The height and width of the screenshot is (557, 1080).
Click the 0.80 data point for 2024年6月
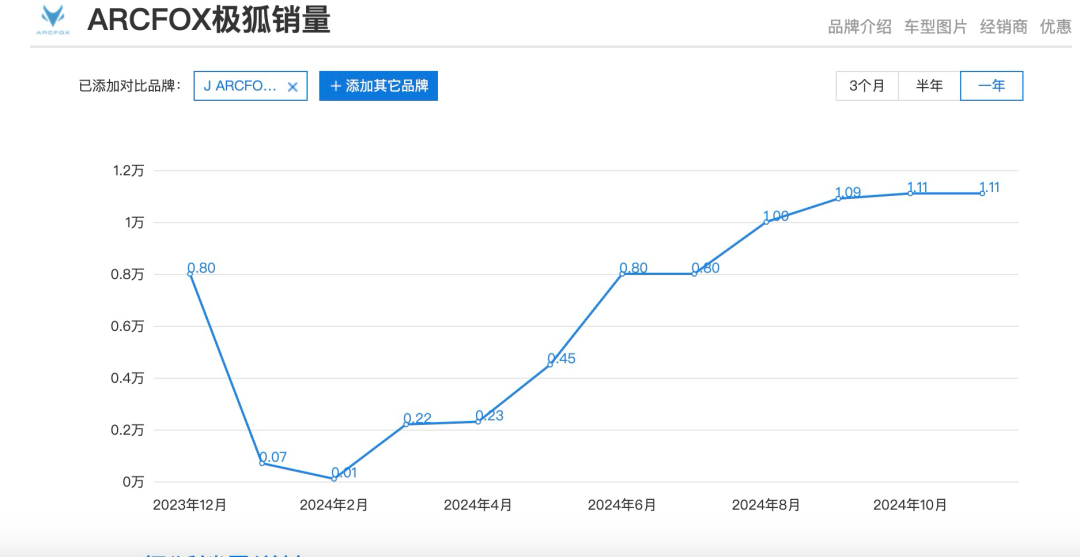(622, 273)
